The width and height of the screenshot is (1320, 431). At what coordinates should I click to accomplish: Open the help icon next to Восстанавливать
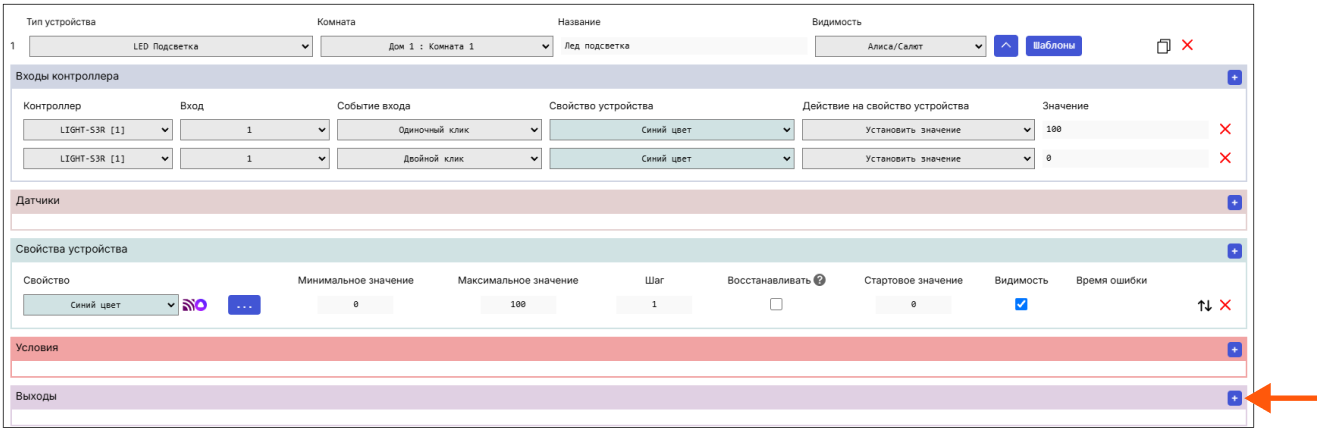pyautogui.click(x=819, y=280)
